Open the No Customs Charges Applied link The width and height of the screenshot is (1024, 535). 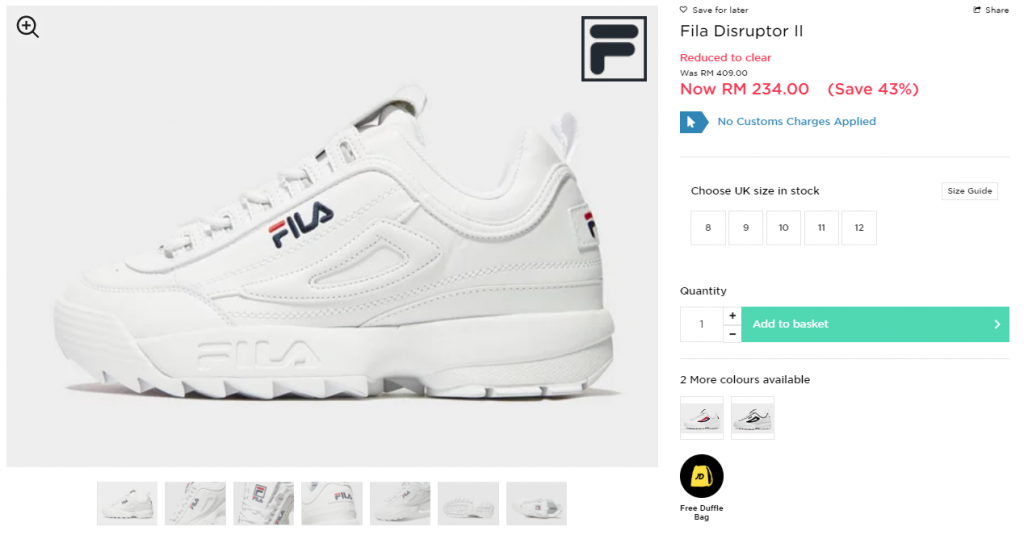(x=797, y=122)
